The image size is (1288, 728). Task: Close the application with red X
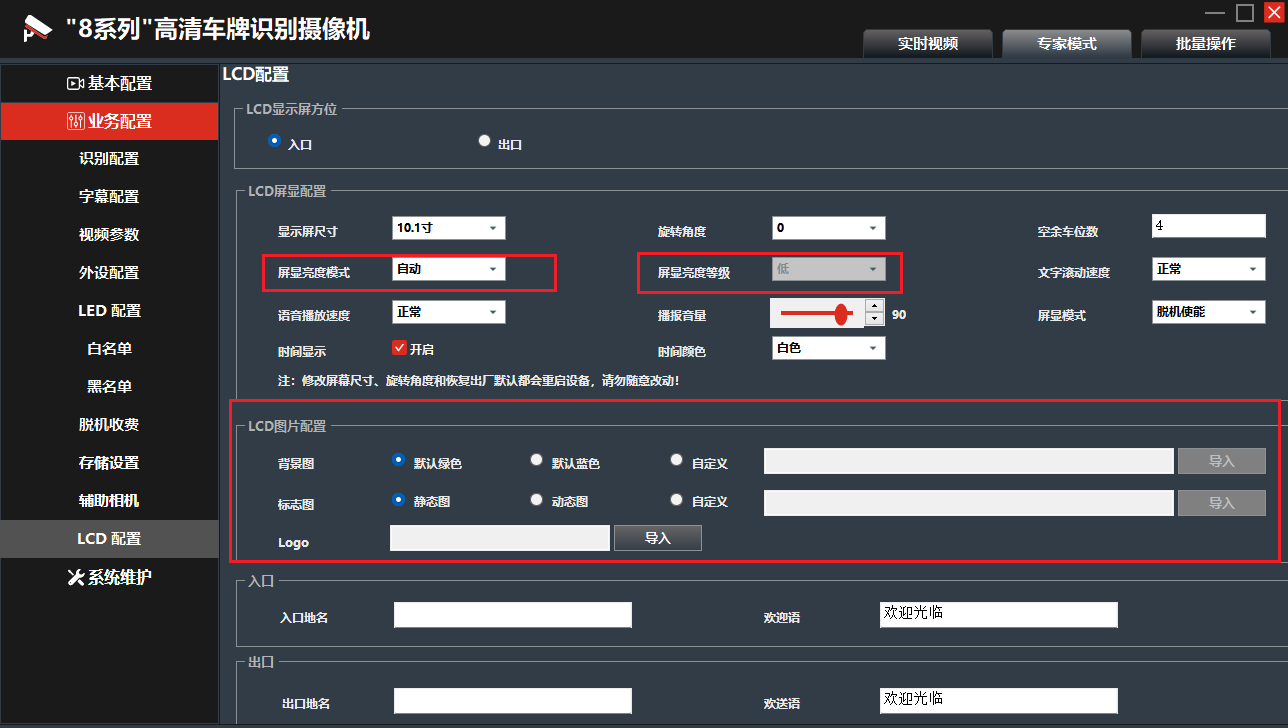[x=1273, y=12]
